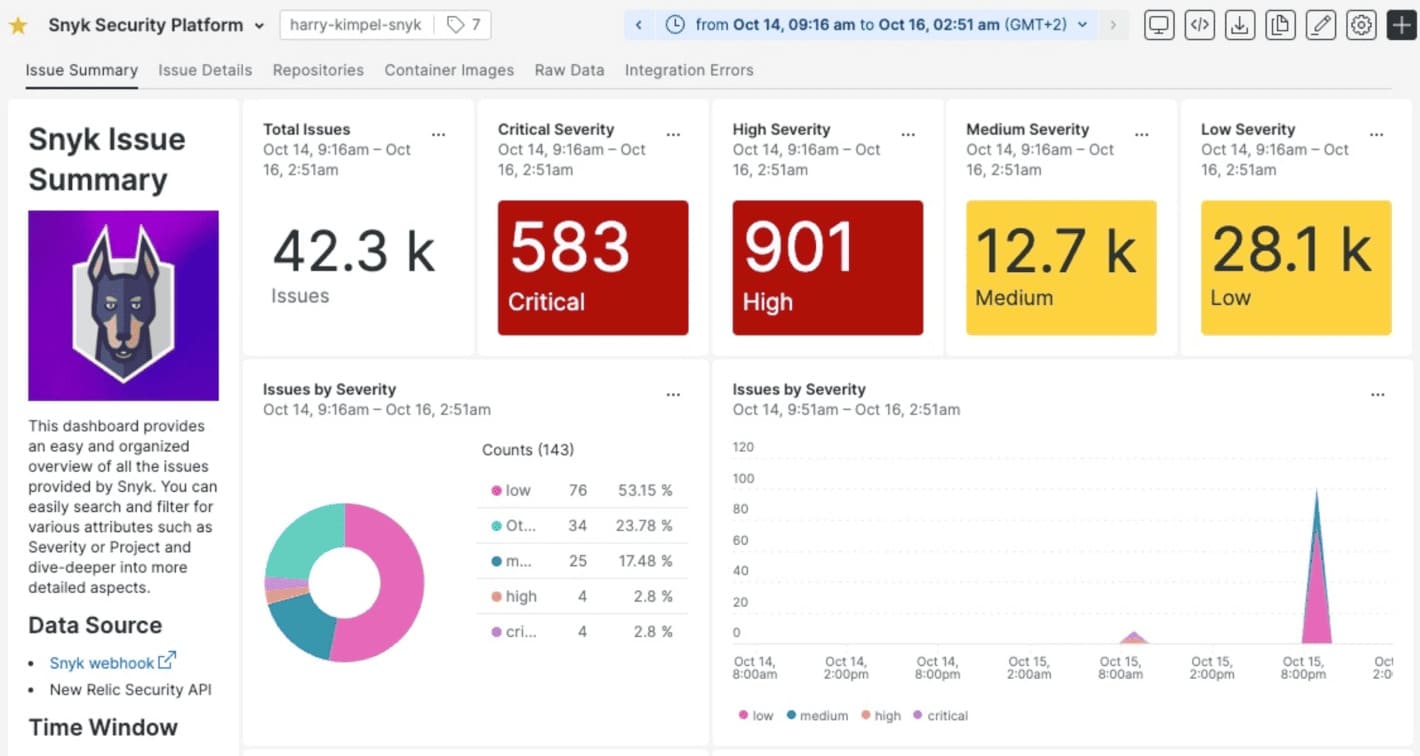Toggle the medium series in timeline legend
1420x756 pixels.
(817, 715)
